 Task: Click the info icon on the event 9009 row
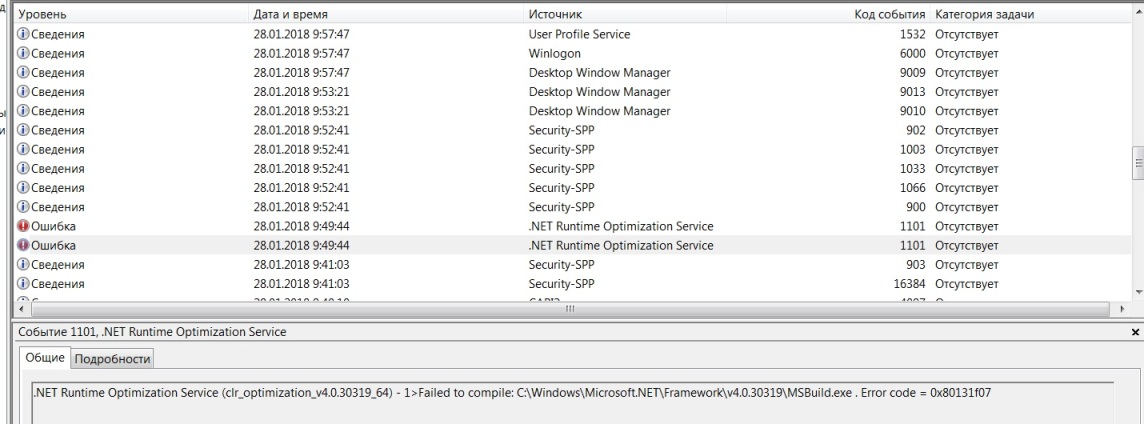[23, 73]
